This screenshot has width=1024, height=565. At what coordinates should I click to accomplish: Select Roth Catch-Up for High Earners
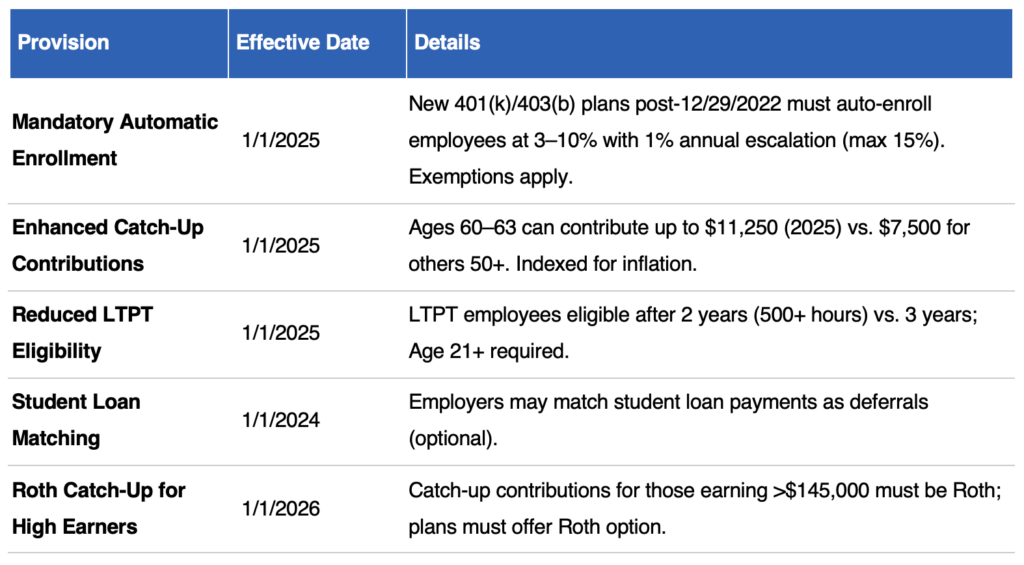point(98,508)
